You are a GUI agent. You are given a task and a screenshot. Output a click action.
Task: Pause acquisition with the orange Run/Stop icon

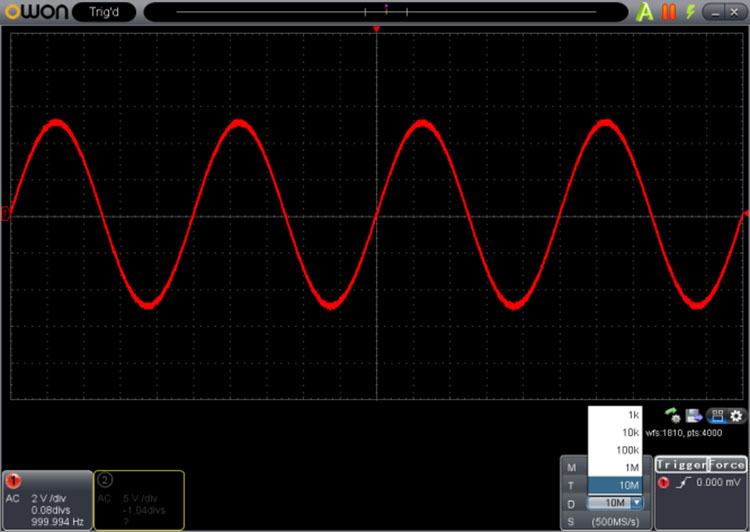668,11
